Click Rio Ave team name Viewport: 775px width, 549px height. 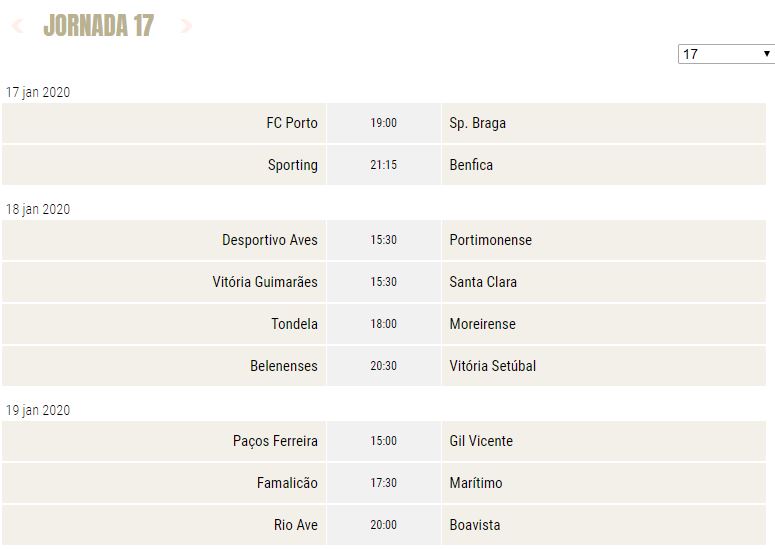[x=296, y=525]
